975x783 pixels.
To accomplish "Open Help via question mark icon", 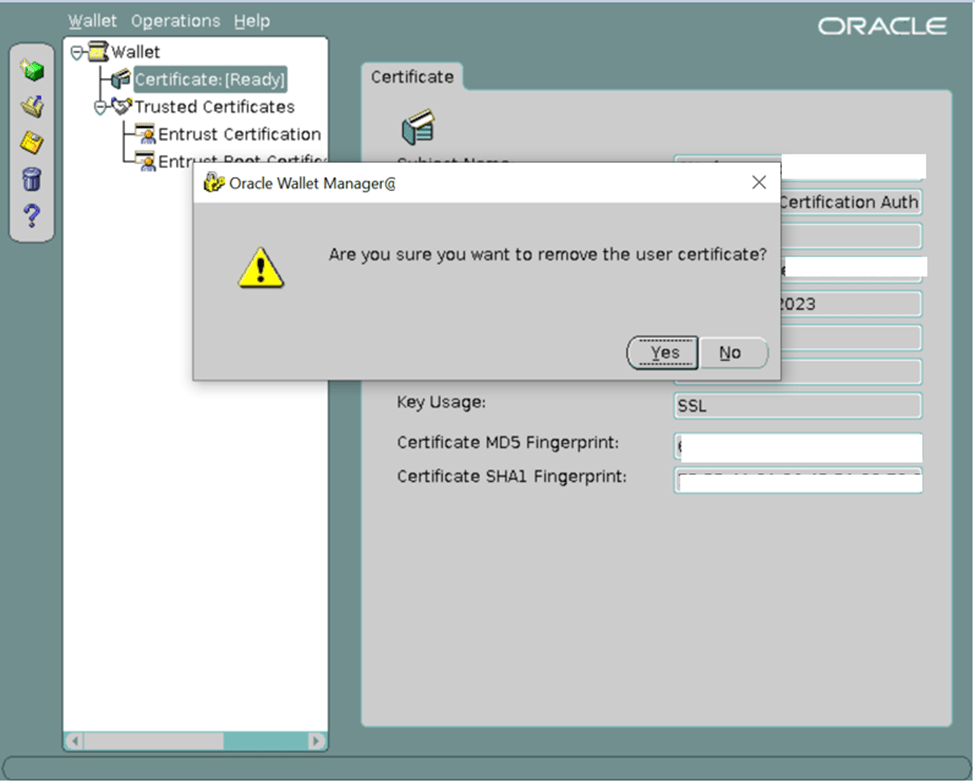I will point(32,214).
